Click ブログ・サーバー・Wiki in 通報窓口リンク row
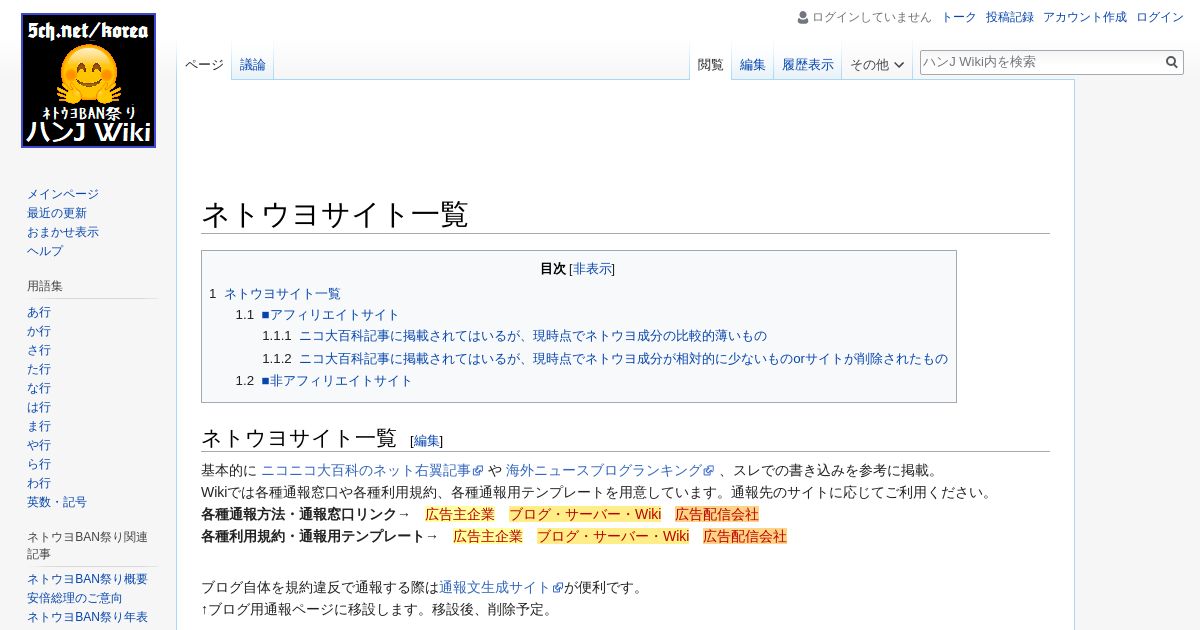This screenshot has height=630, width=1200. click(x=585, y=514)
